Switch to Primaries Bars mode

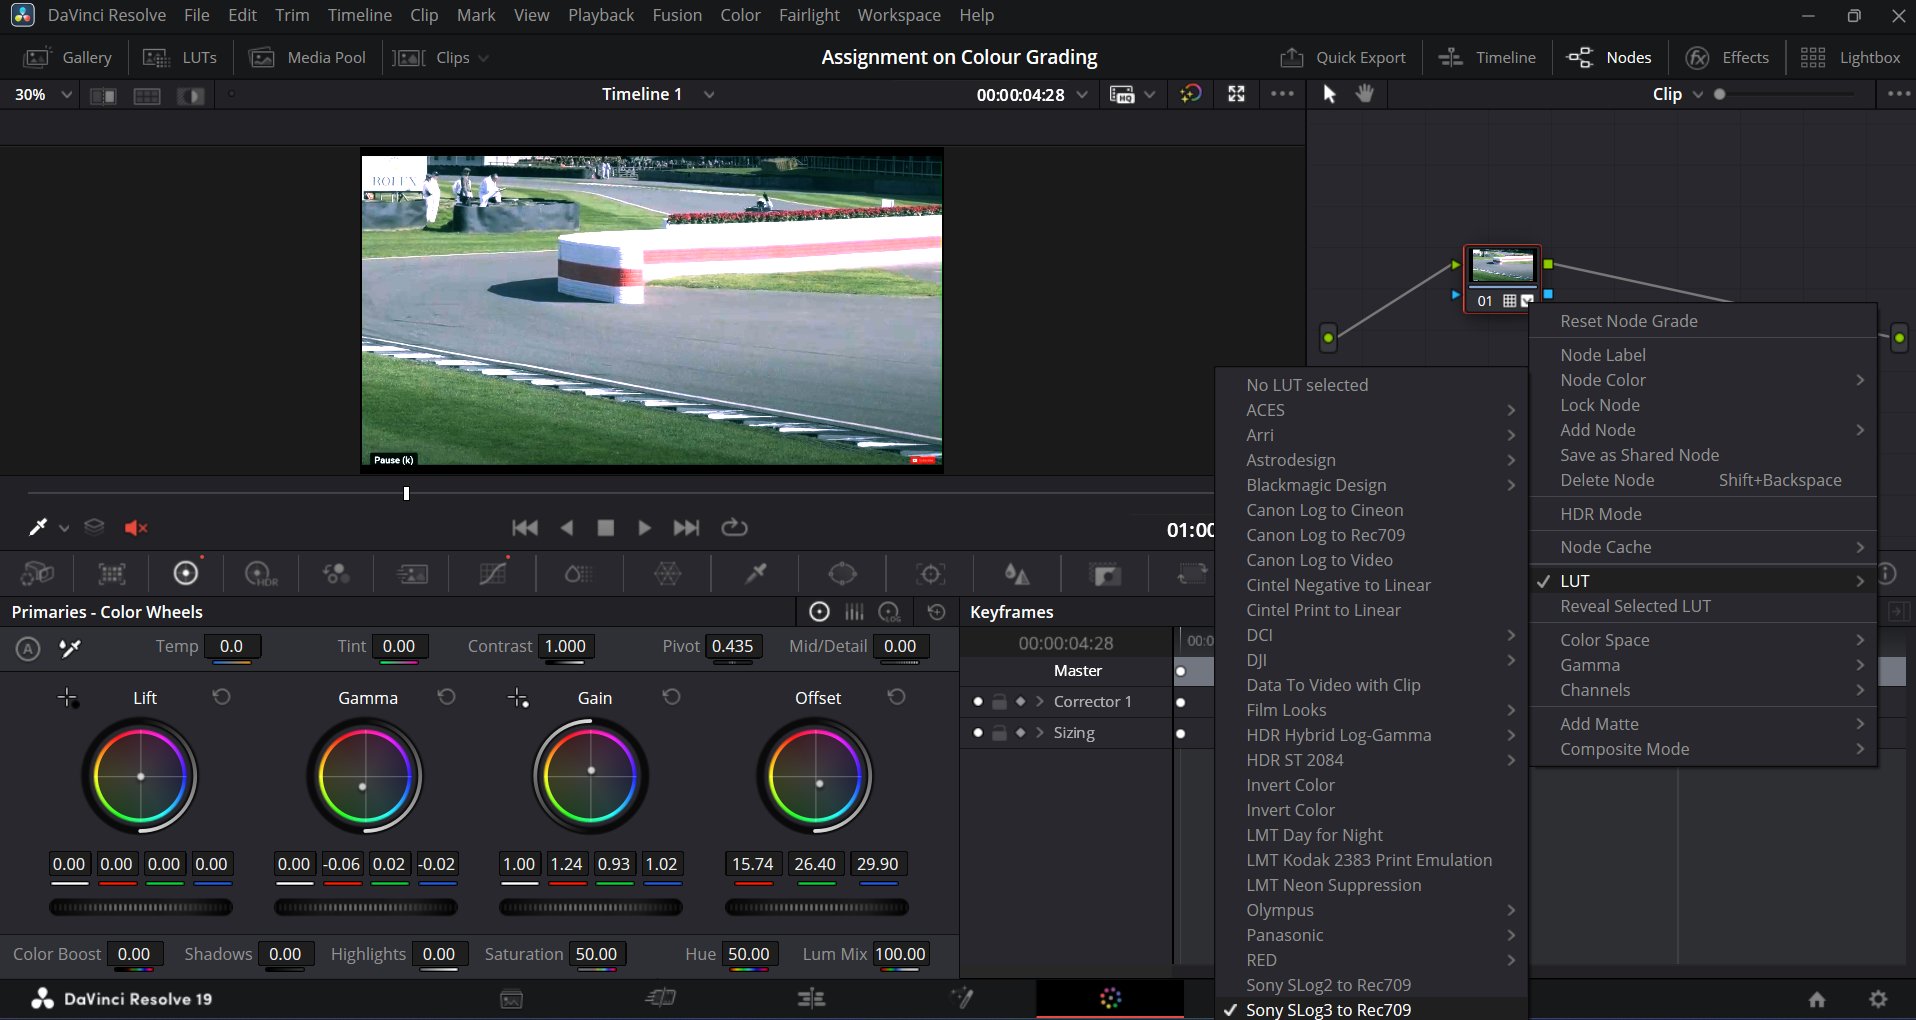click(x=854, y=612)
